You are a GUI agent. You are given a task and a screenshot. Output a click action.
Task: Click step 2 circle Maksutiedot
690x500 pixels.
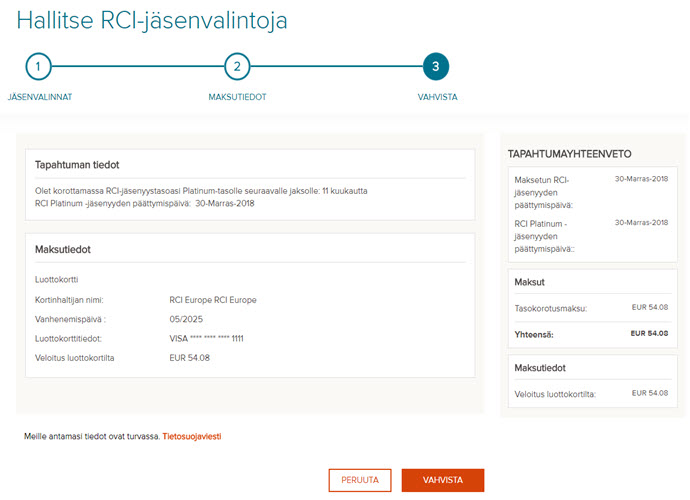[237, 66]
